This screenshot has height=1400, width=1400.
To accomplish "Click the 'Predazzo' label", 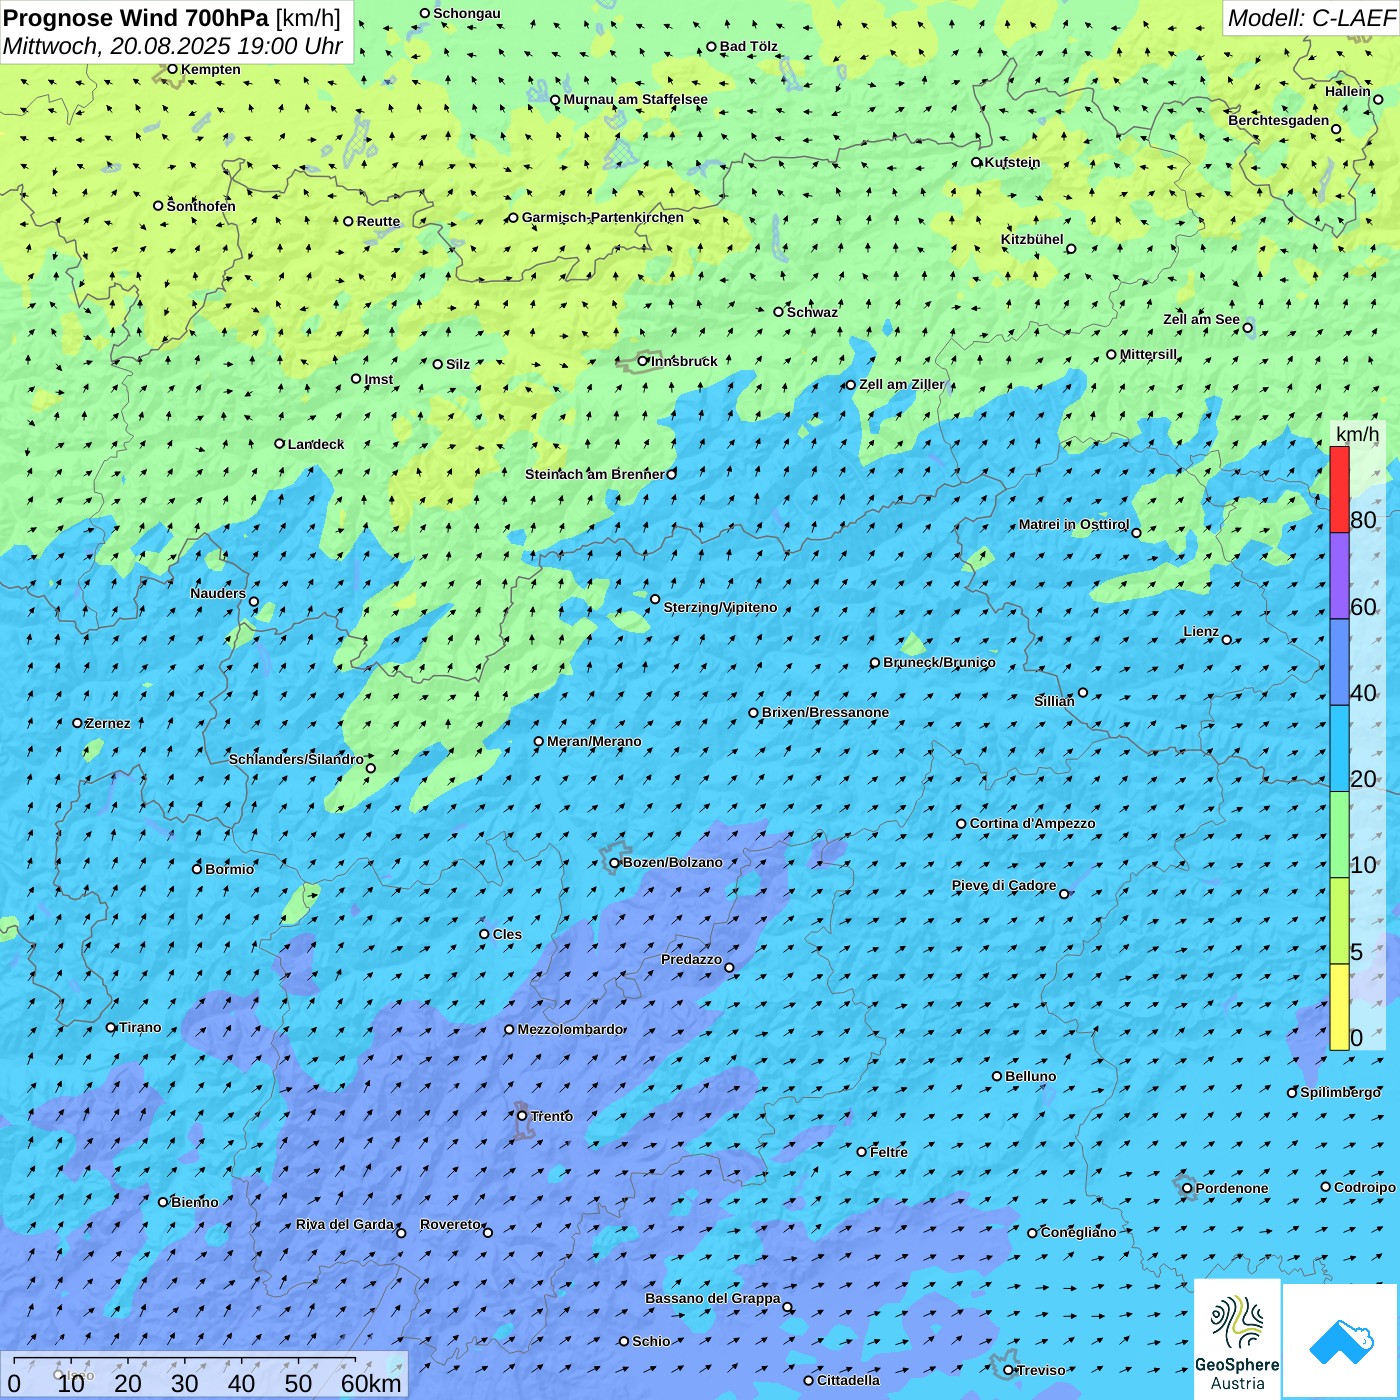I will [x=691, y=959].
